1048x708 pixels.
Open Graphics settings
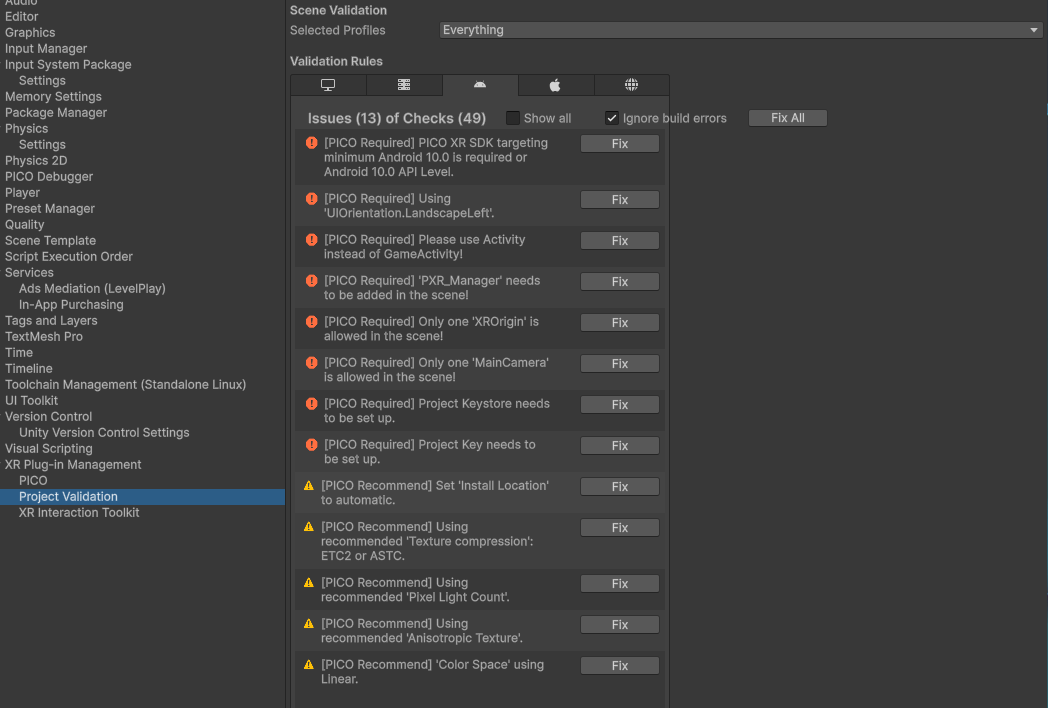[30, 33]
